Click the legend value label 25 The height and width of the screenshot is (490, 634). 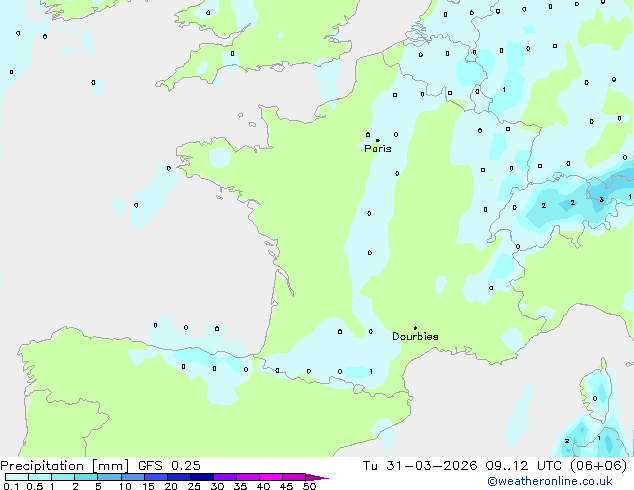point(194,486)
